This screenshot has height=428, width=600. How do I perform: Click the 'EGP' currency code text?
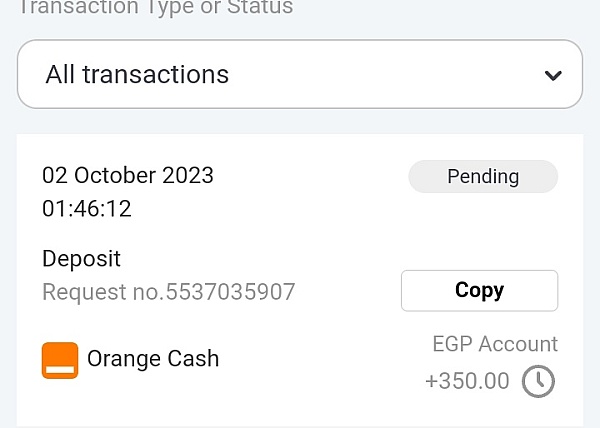(453, 344)
